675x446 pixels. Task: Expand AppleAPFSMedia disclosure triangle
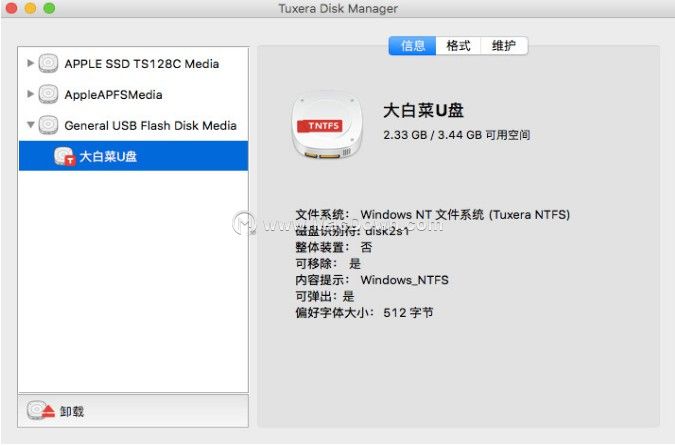pyautogui.click(x=30, y=94)
